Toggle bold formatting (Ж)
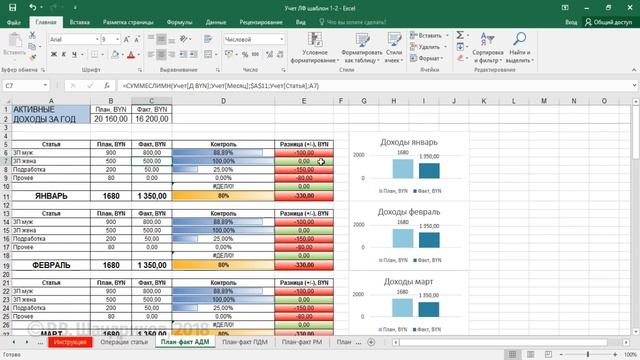This screenshot has height=360, width=640. click(x=53, y=54)
